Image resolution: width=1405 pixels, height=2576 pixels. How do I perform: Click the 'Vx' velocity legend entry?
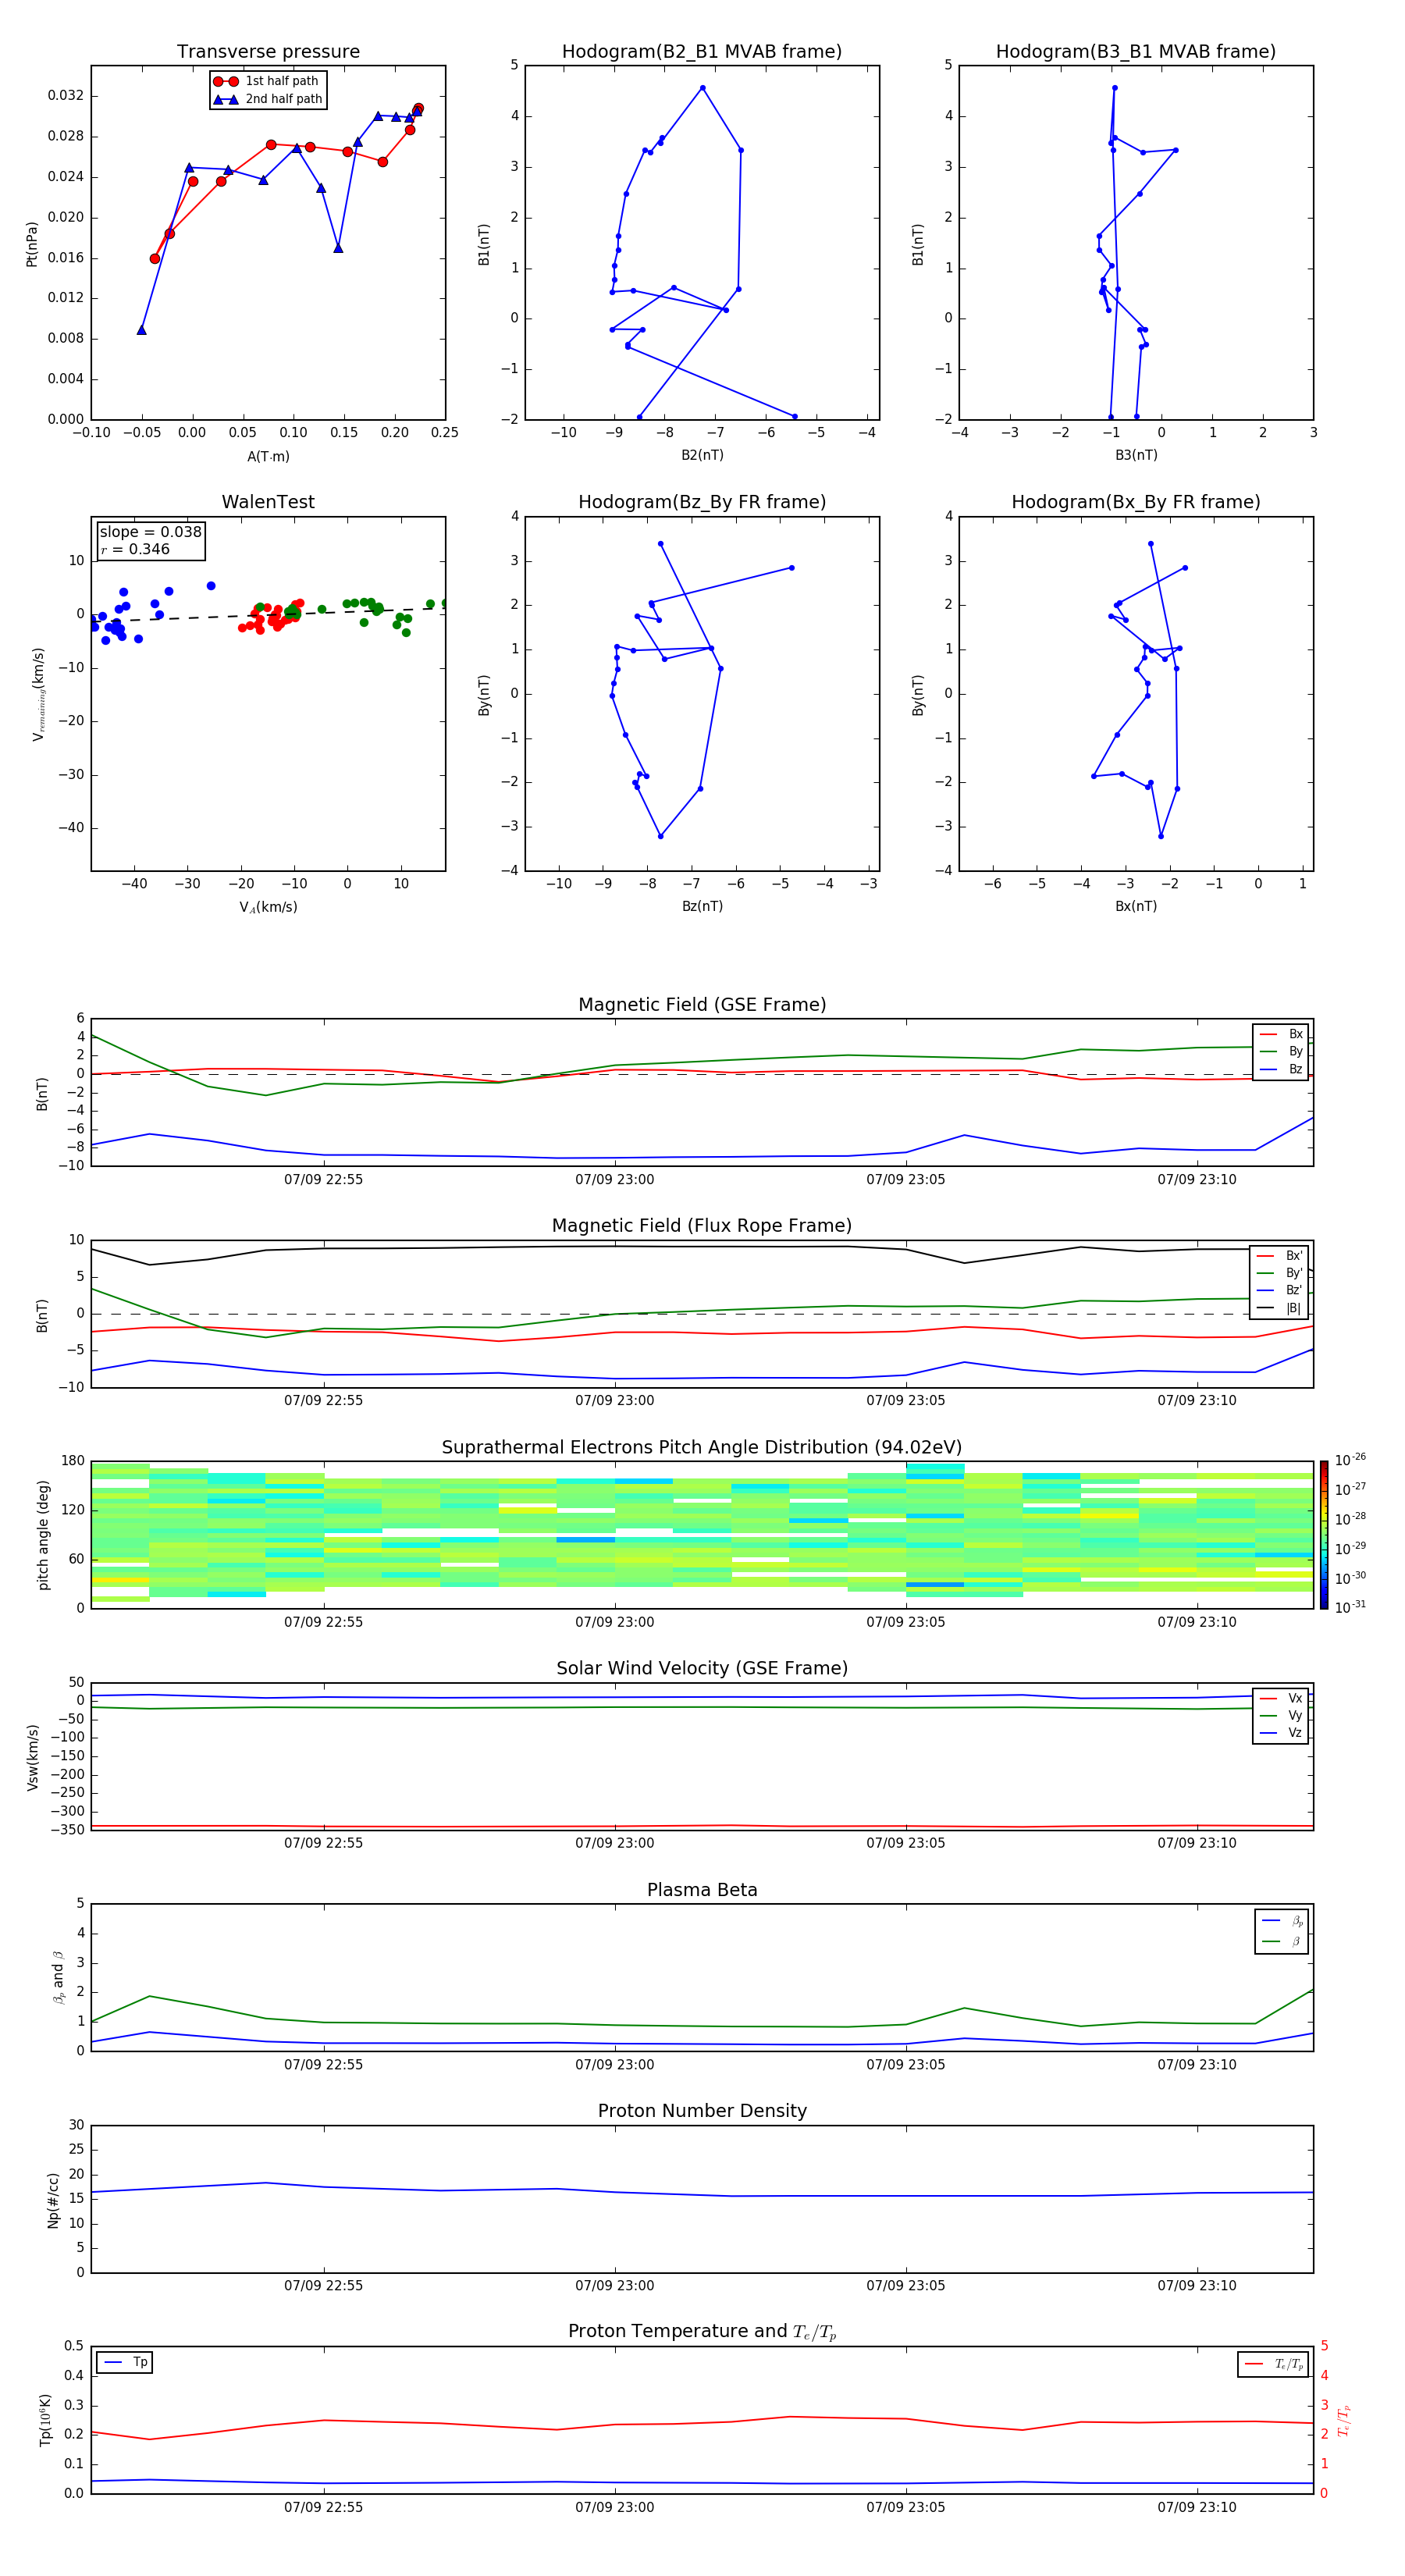tap(1282, 1698)
